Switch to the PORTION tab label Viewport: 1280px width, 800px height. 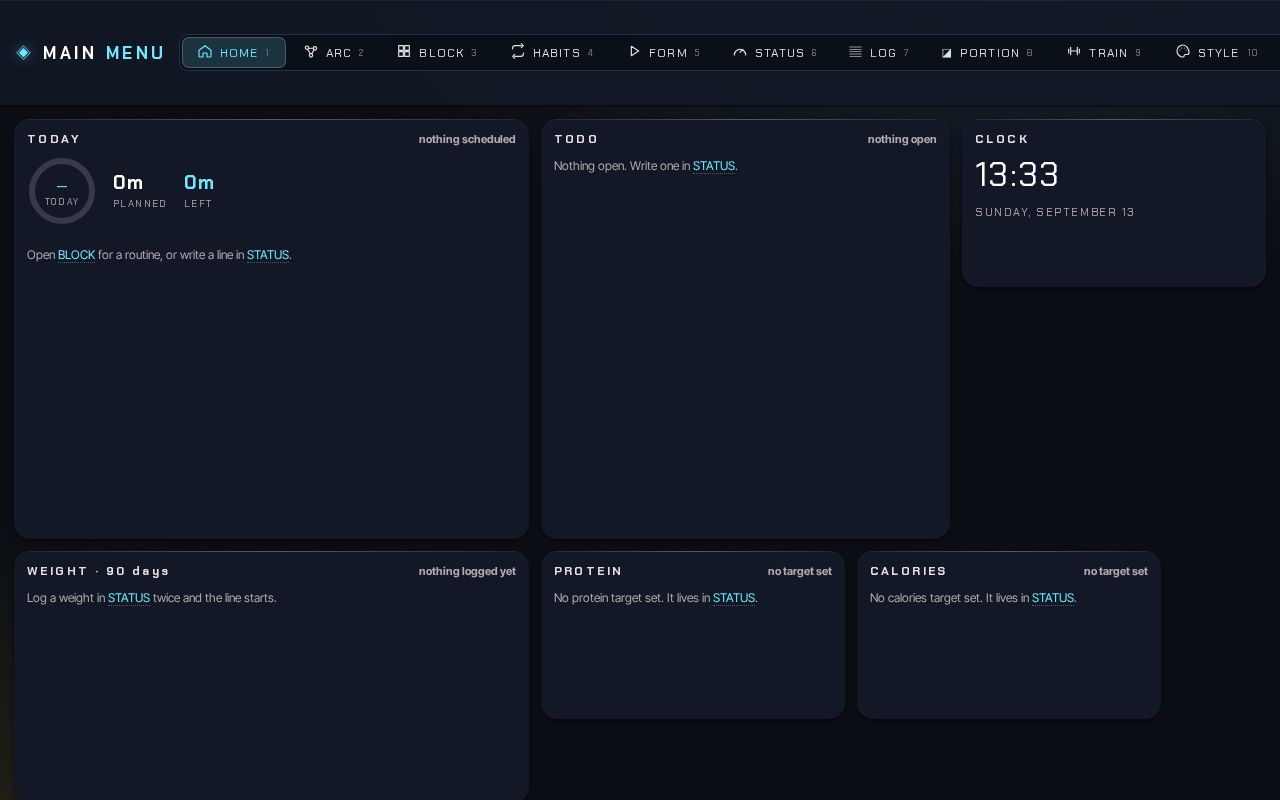click(990, 53)
